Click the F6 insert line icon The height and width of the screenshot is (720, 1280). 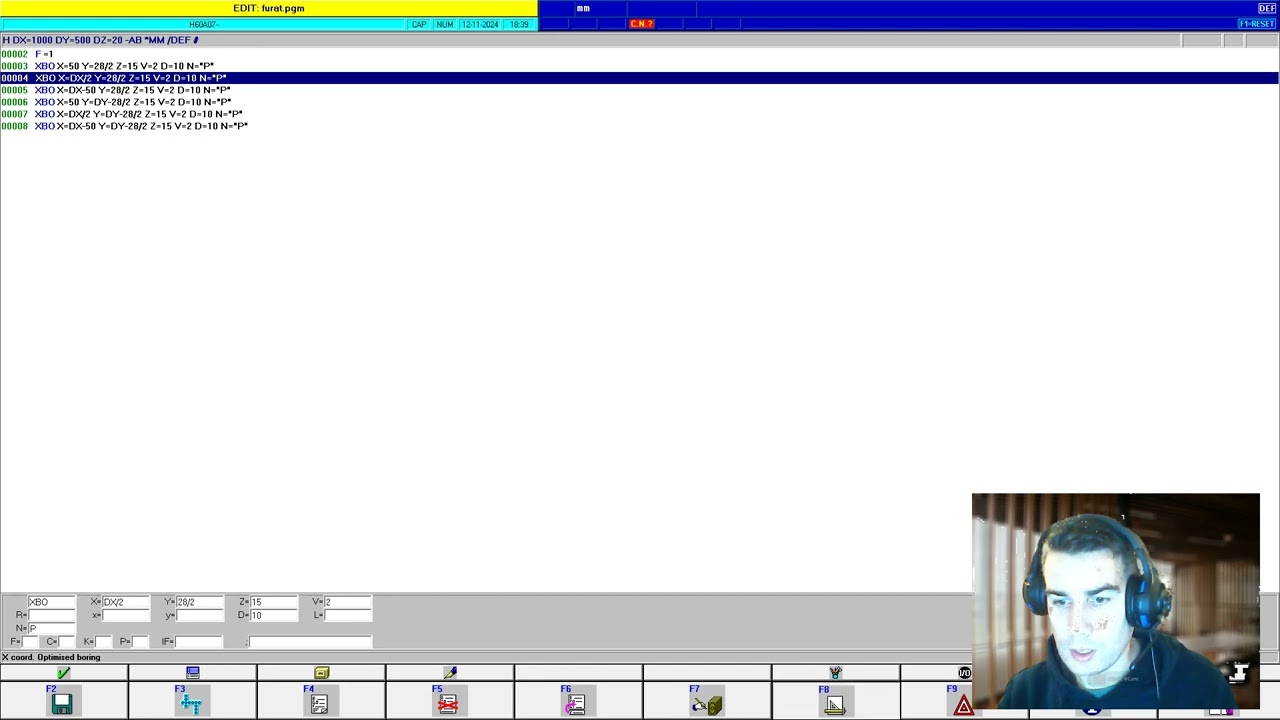pos(575,705)
